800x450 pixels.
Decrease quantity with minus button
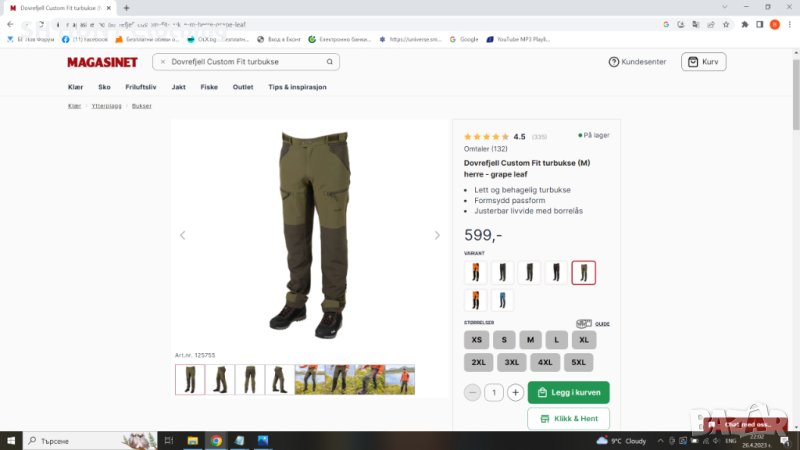pyautogui.click(x=473, y=393)
